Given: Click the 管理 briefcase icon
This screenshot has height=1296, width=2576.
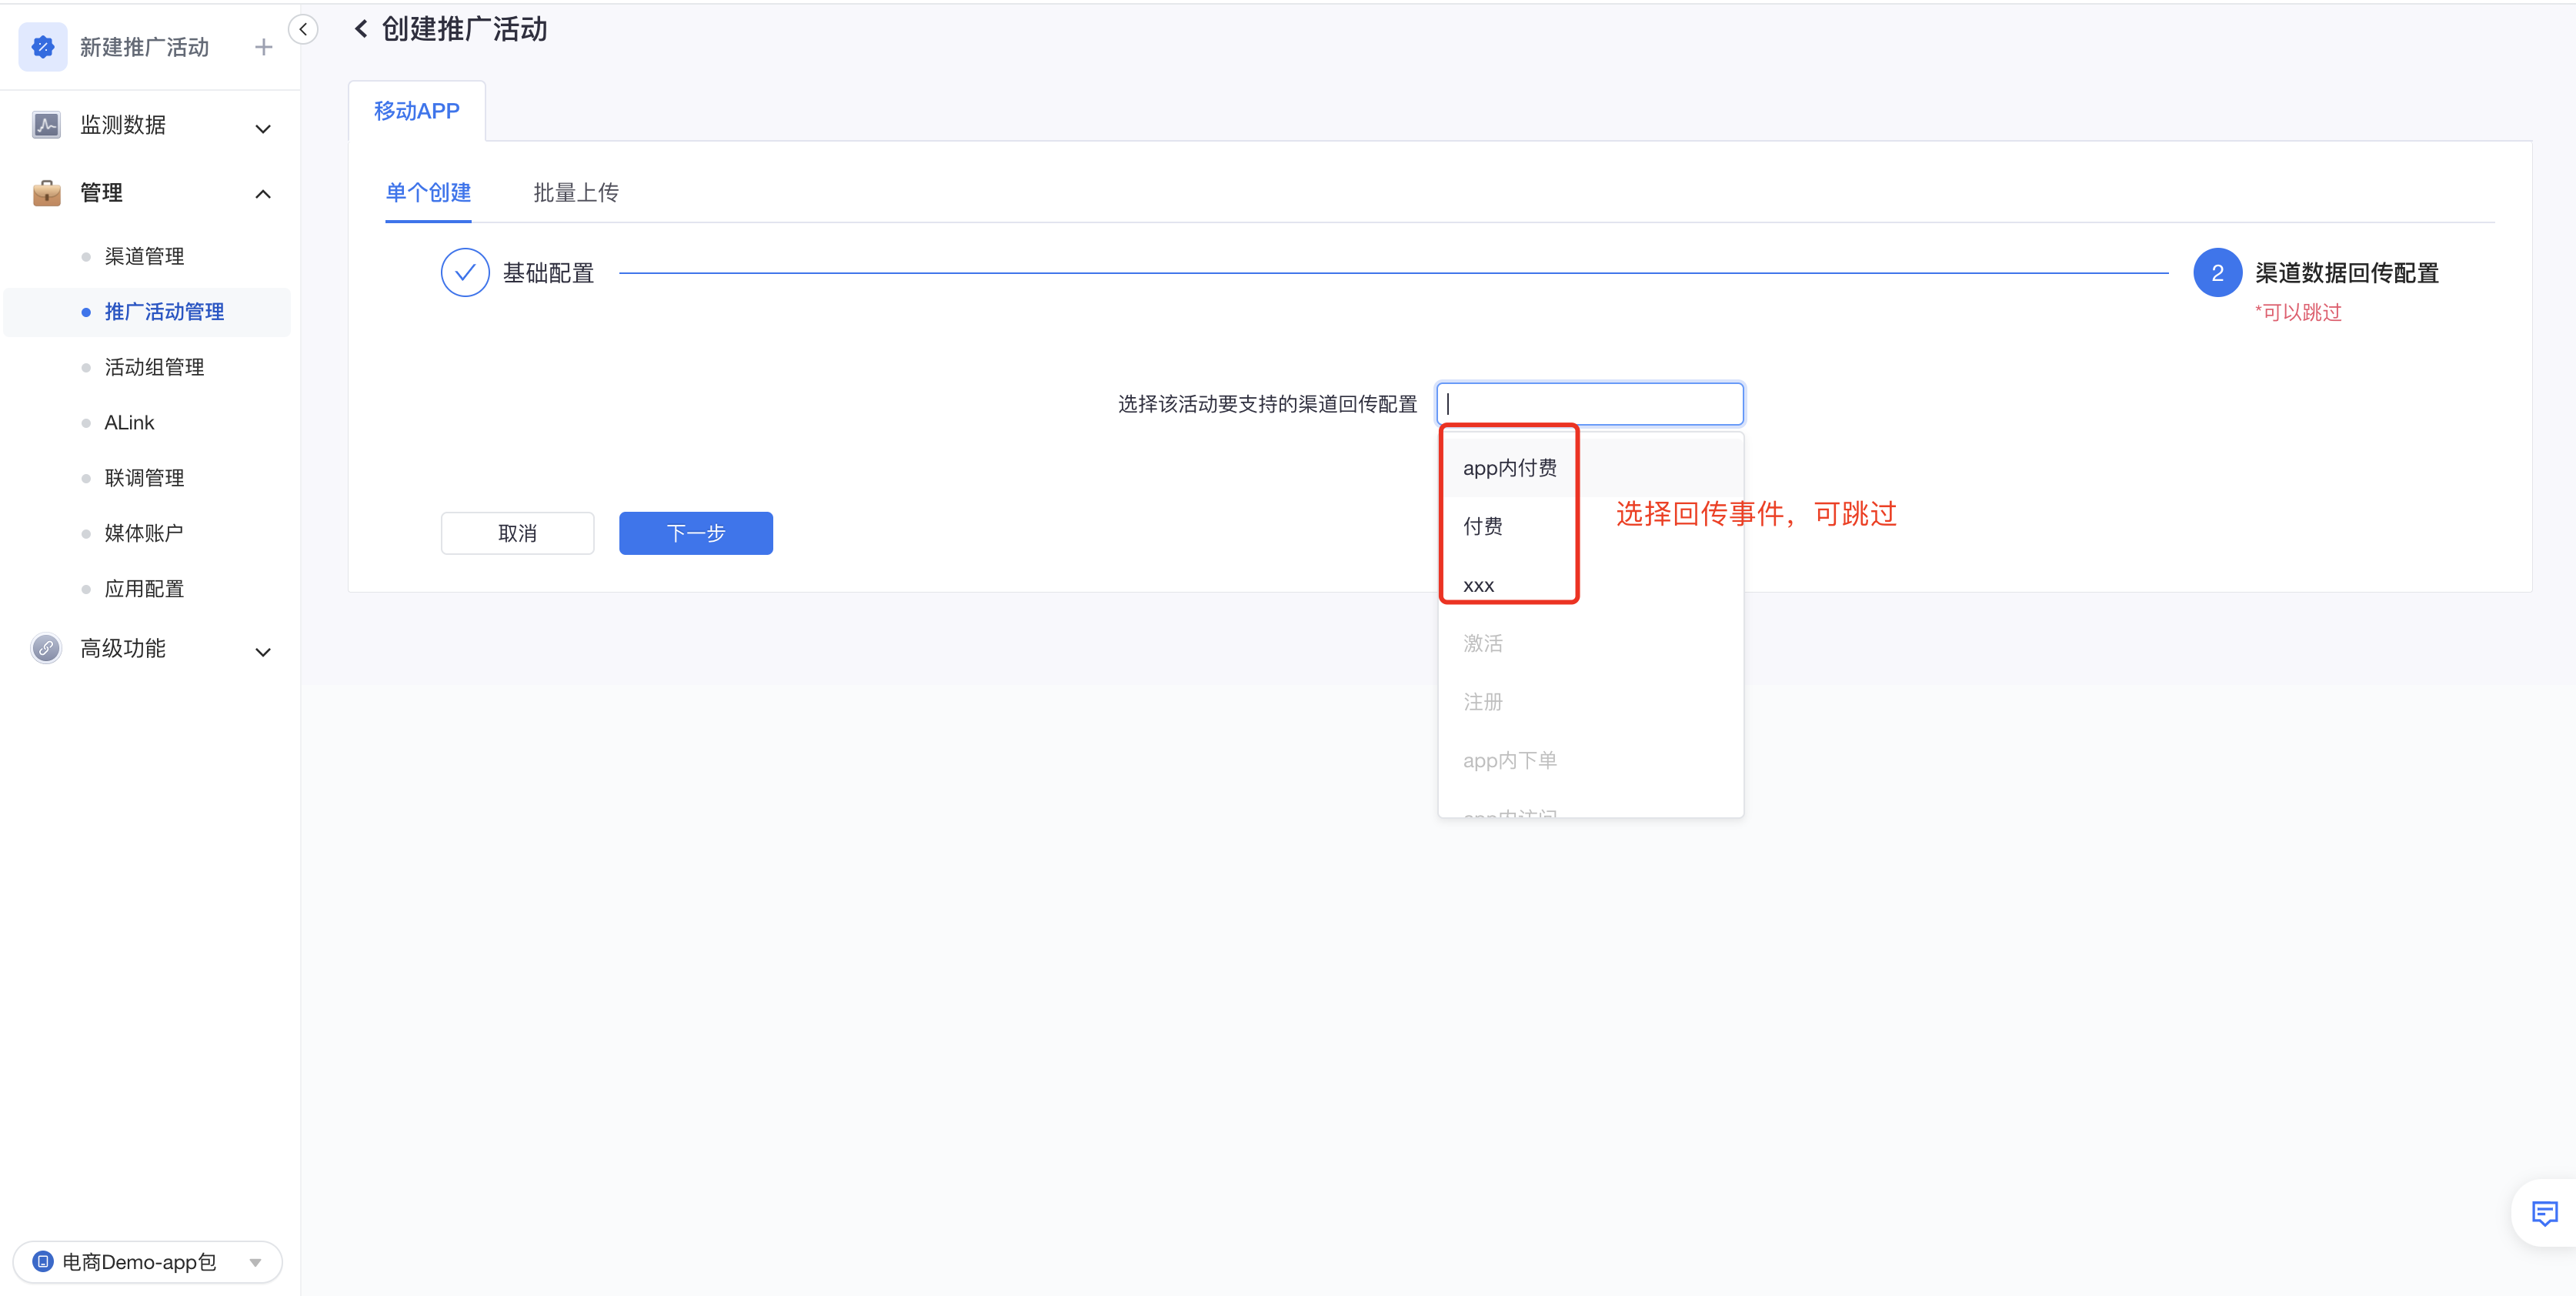Looking at the screenshot, I should (x=46, y=192).
